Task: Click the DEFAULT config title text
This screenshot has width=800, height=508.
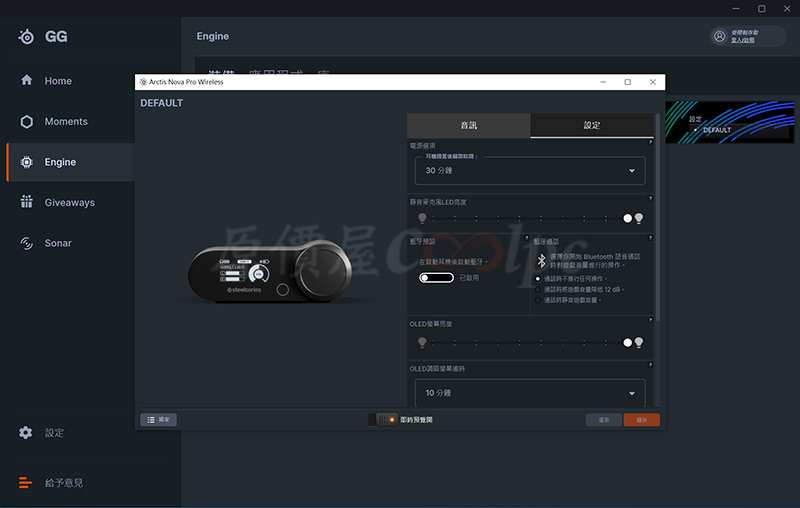Action: 161,103
